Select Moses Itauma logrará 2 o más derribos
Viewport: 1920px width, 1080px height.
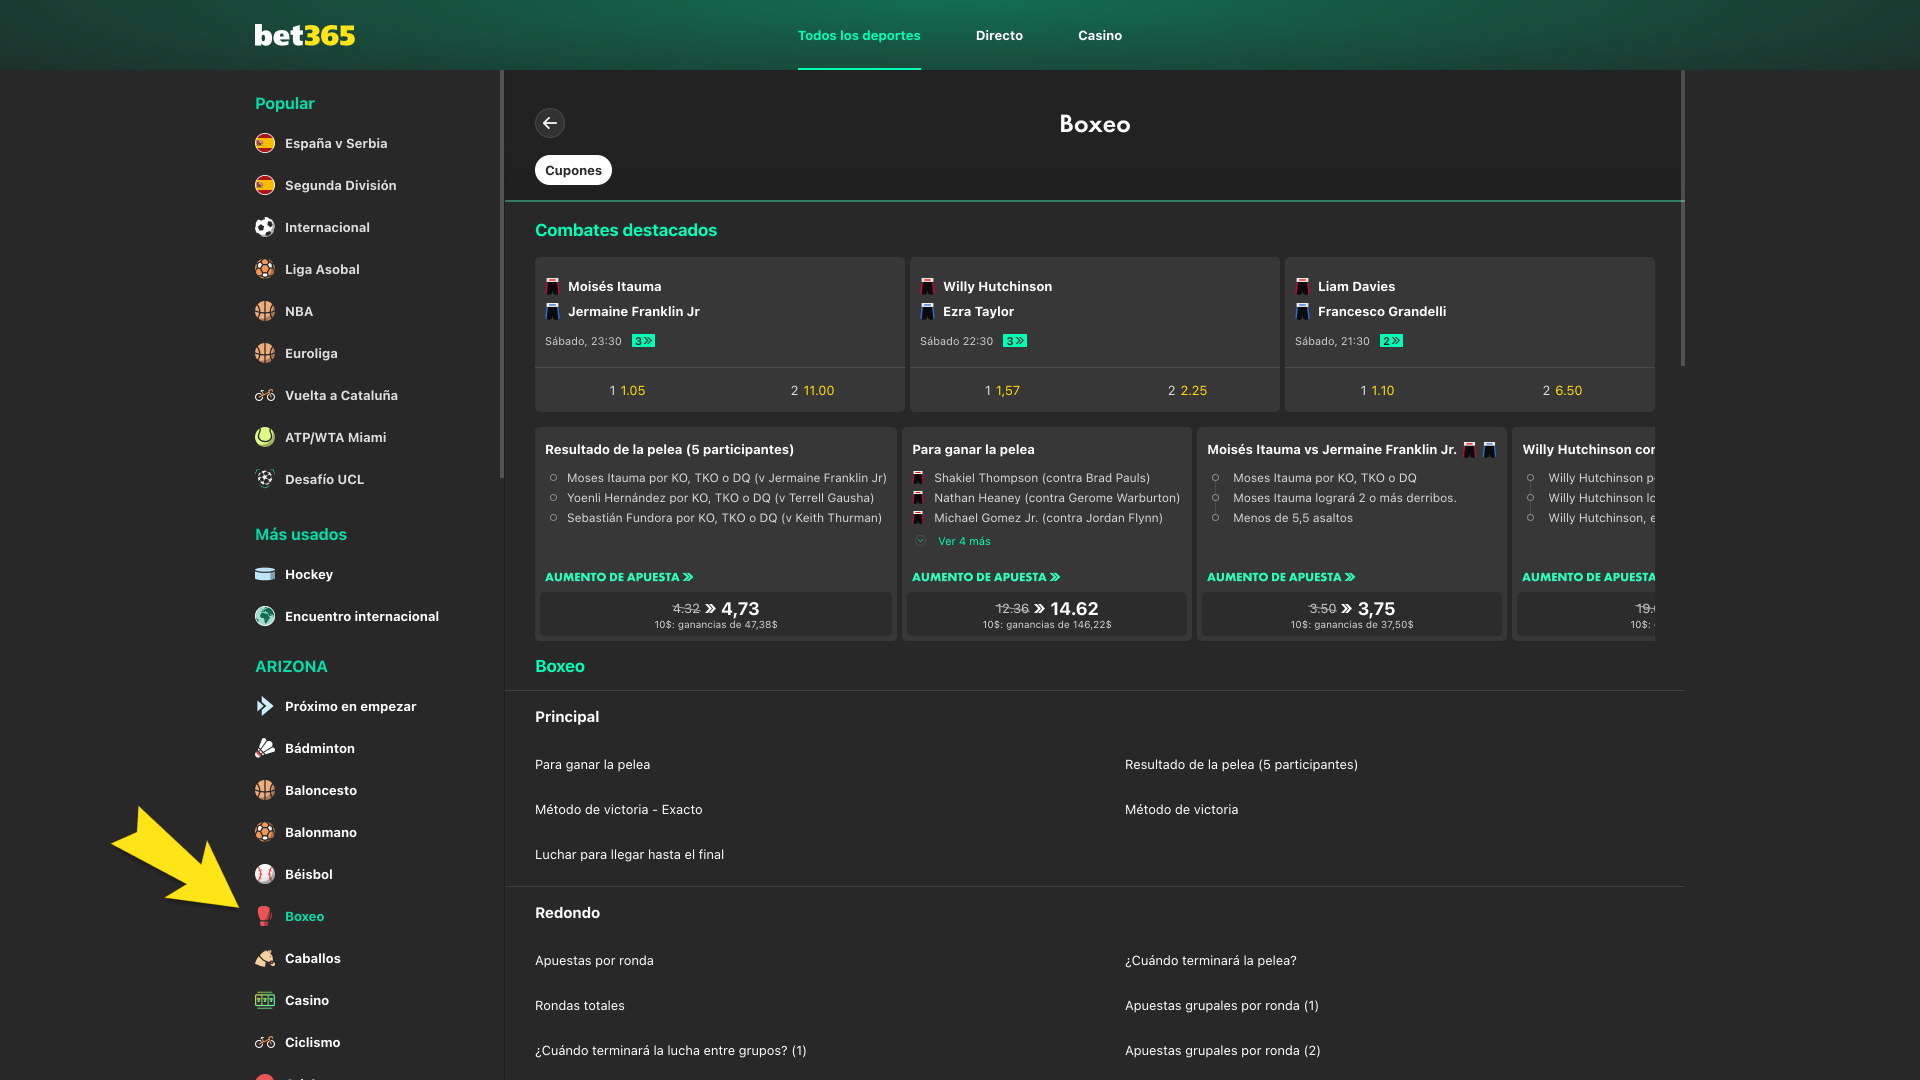[1344, 498]
